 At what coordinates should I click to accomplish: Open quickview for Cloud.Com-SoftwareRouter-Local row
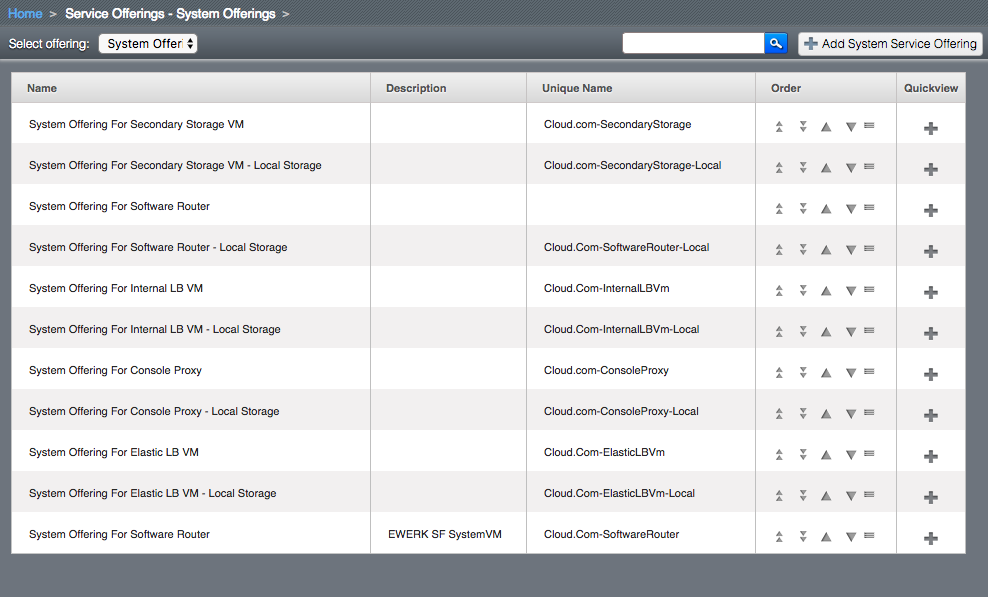click(x=931, y=251)
